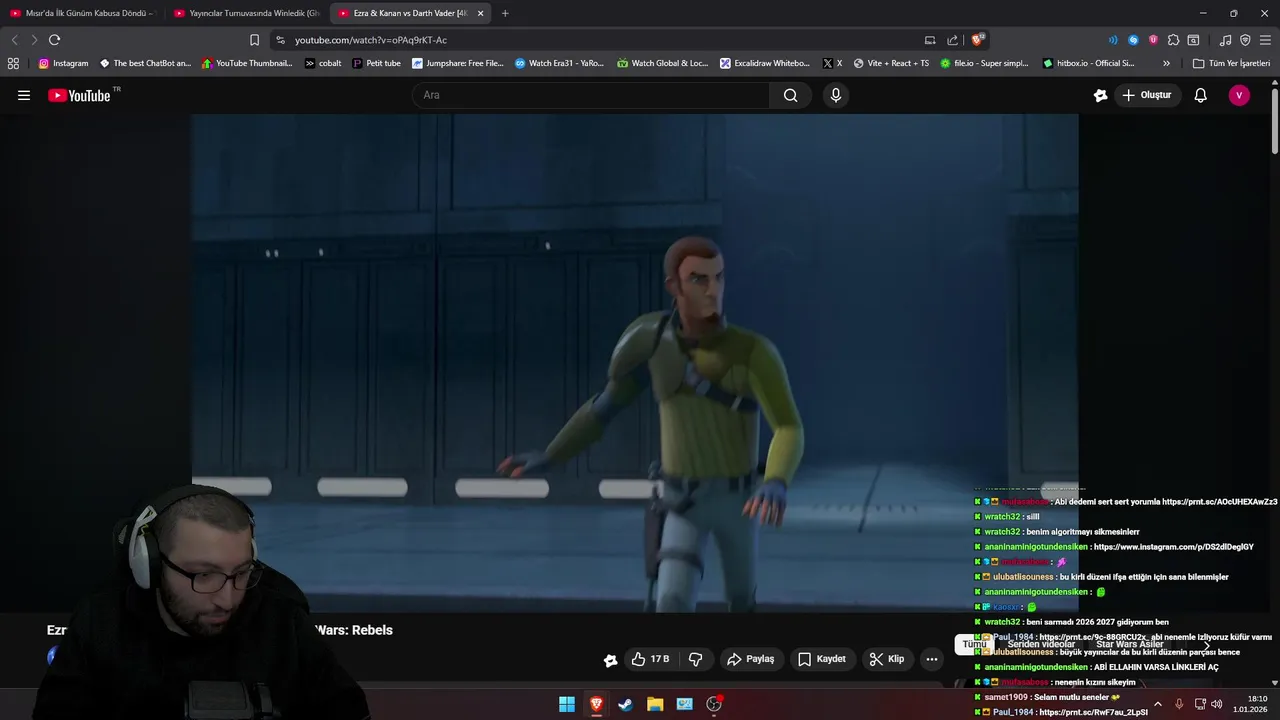Open the pink shield U extension

coord(1153,40)
